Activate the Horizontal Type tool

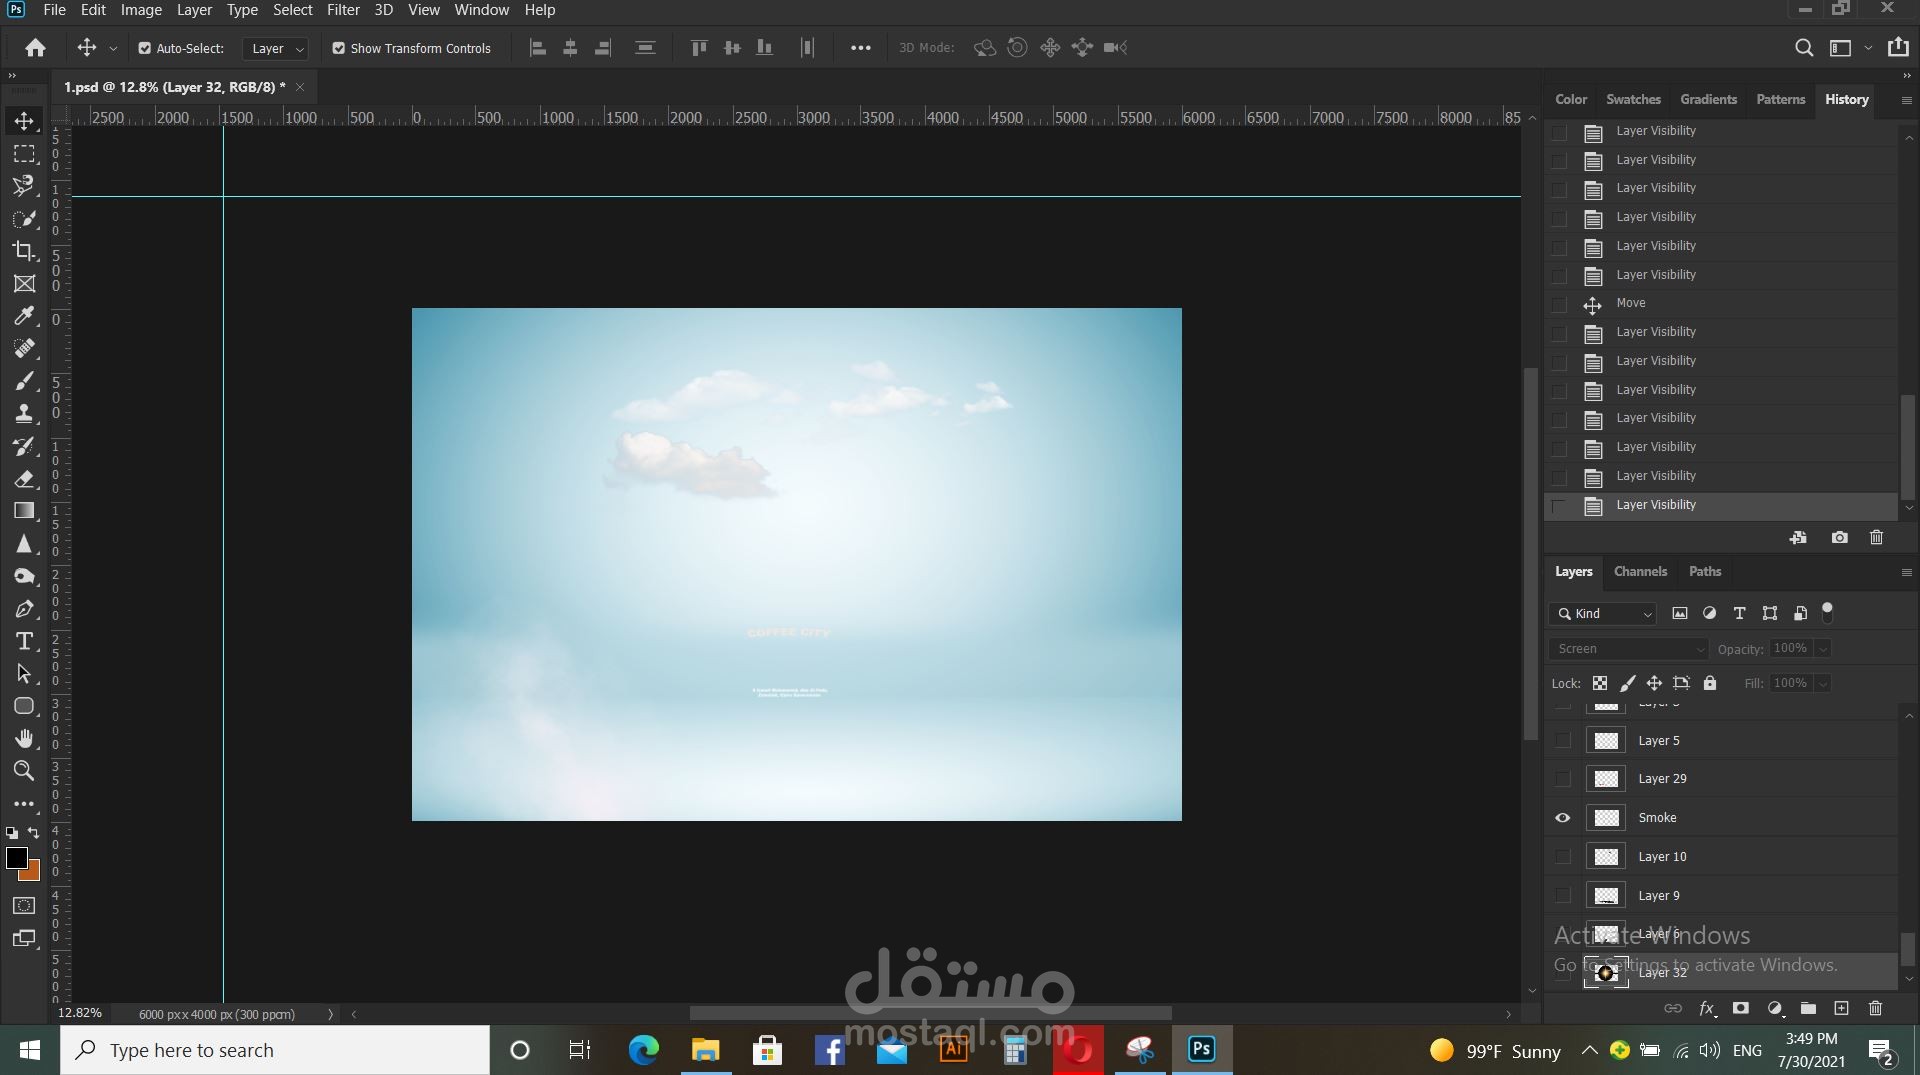(24, 642)
